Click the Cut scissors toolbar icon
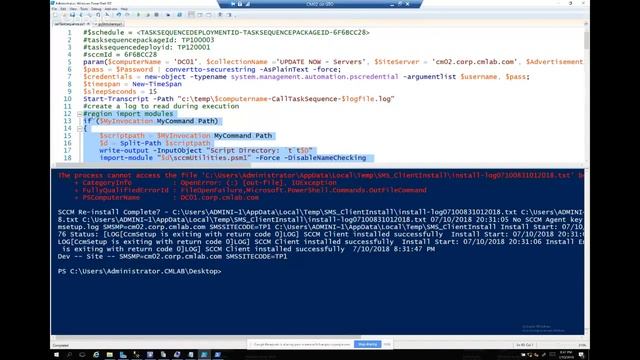The height and width of the screenshot is (360, 640). [81, 15]
